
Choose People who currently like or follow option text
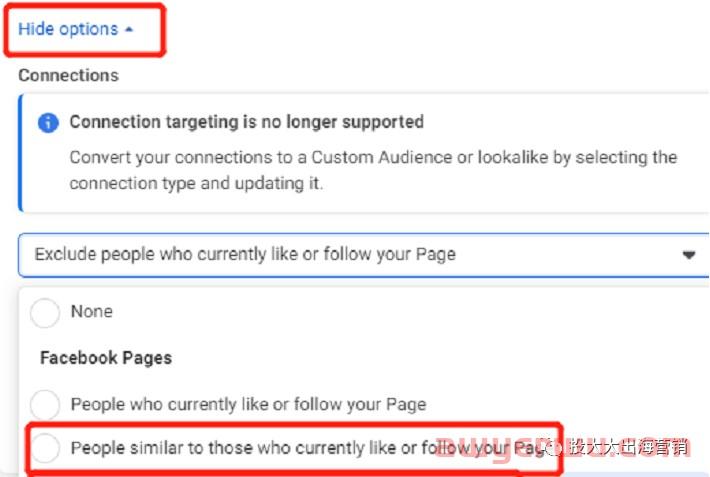[x=249, y=404]
